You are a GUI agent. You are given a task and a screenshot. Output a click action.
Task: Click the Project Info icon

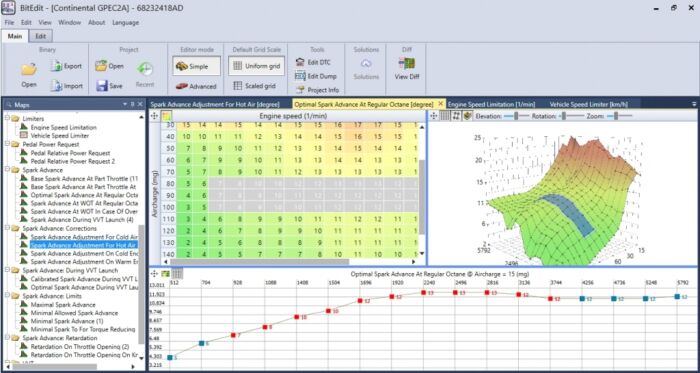coord(300,90)
